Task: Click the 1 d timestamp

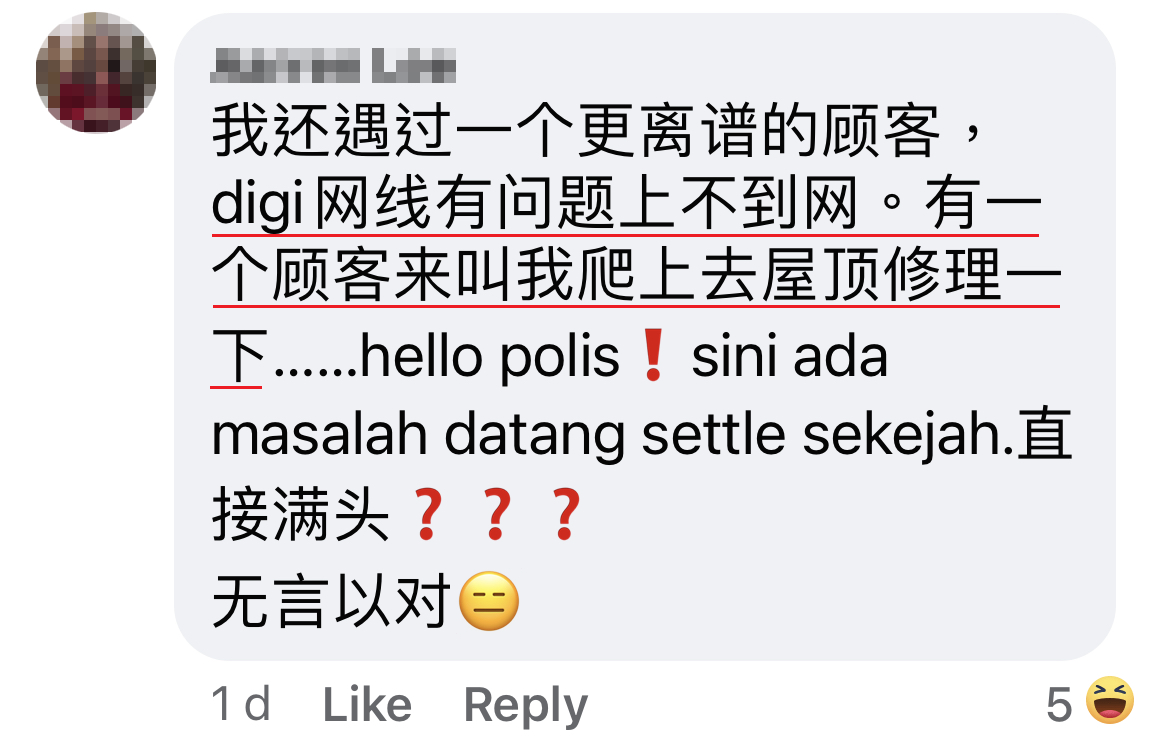Action: click(x=241, y=705)
